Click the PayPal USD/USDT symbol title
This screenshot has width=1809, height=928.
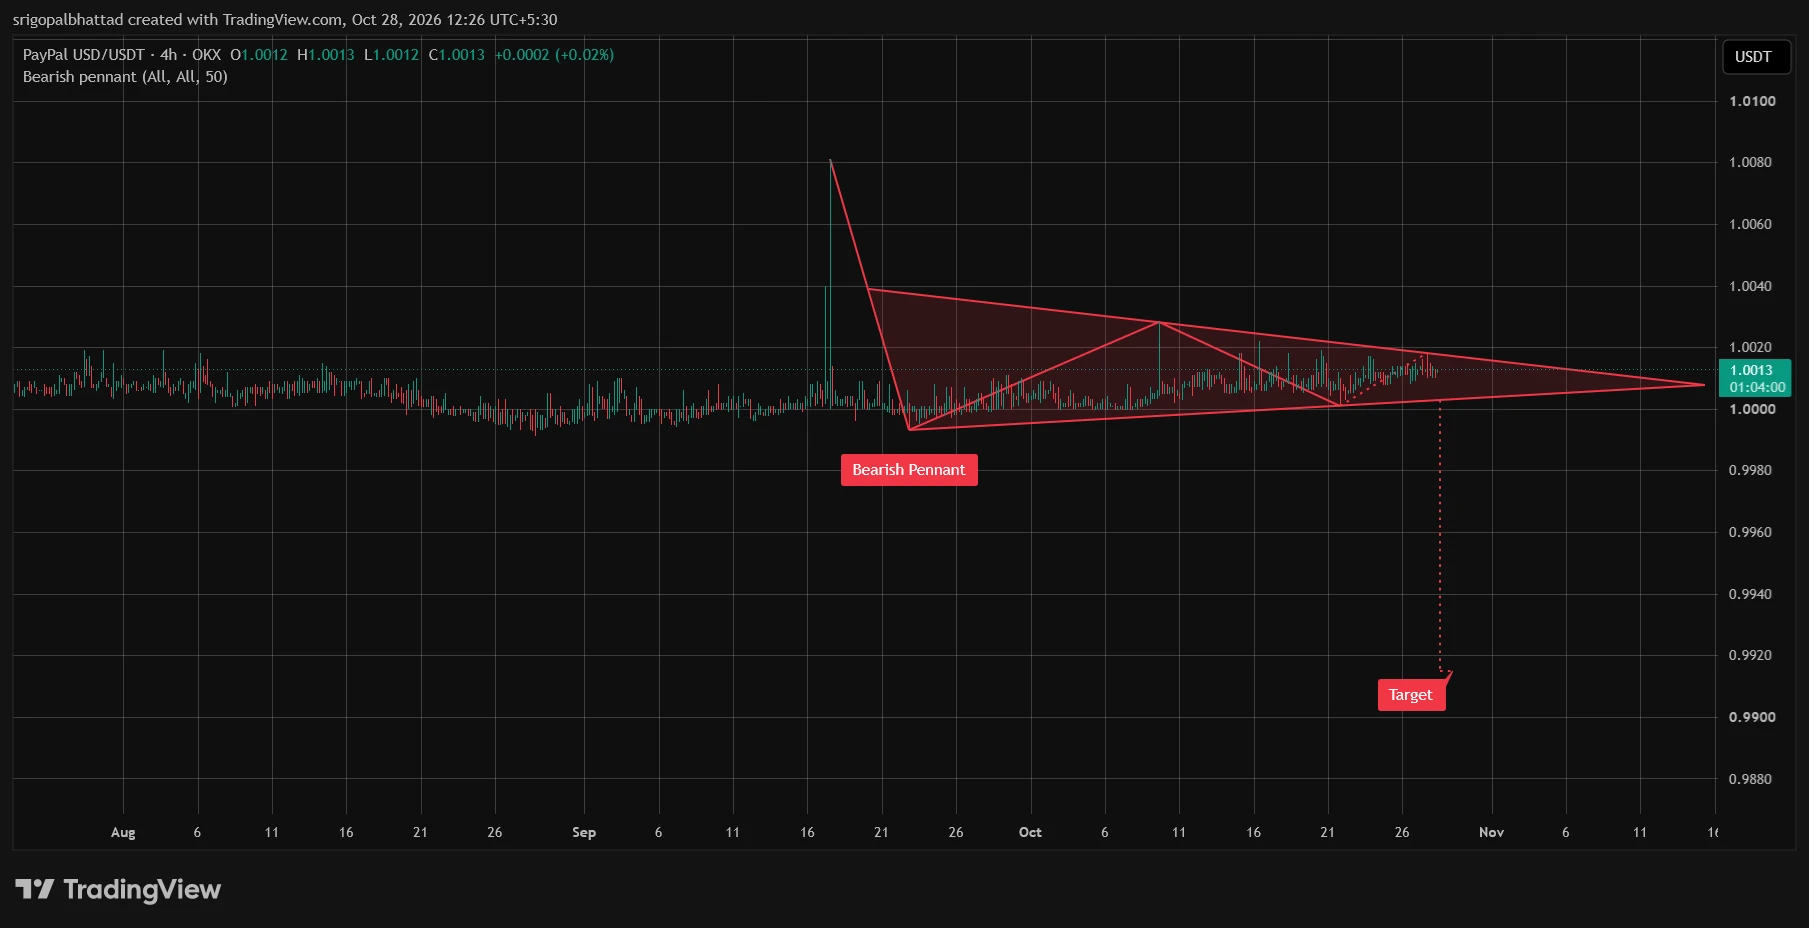(84, 55)
